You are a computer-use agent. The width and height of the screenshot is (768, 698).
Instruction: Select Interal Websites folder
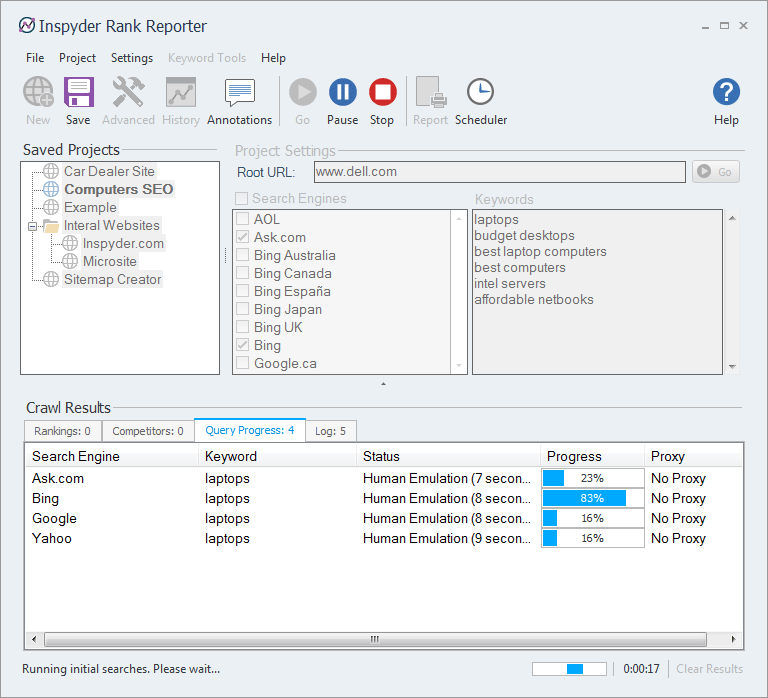pos(112,225)
